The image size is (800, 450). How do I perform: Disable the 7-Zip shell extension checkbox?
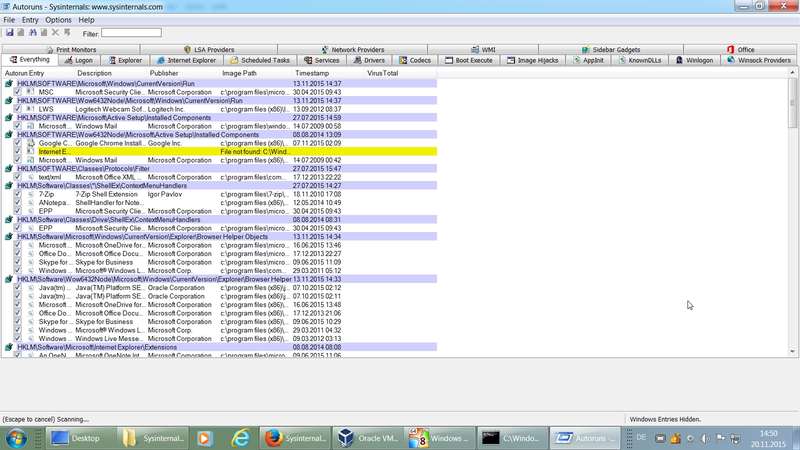pyautogui.click(x=17, y=194)
